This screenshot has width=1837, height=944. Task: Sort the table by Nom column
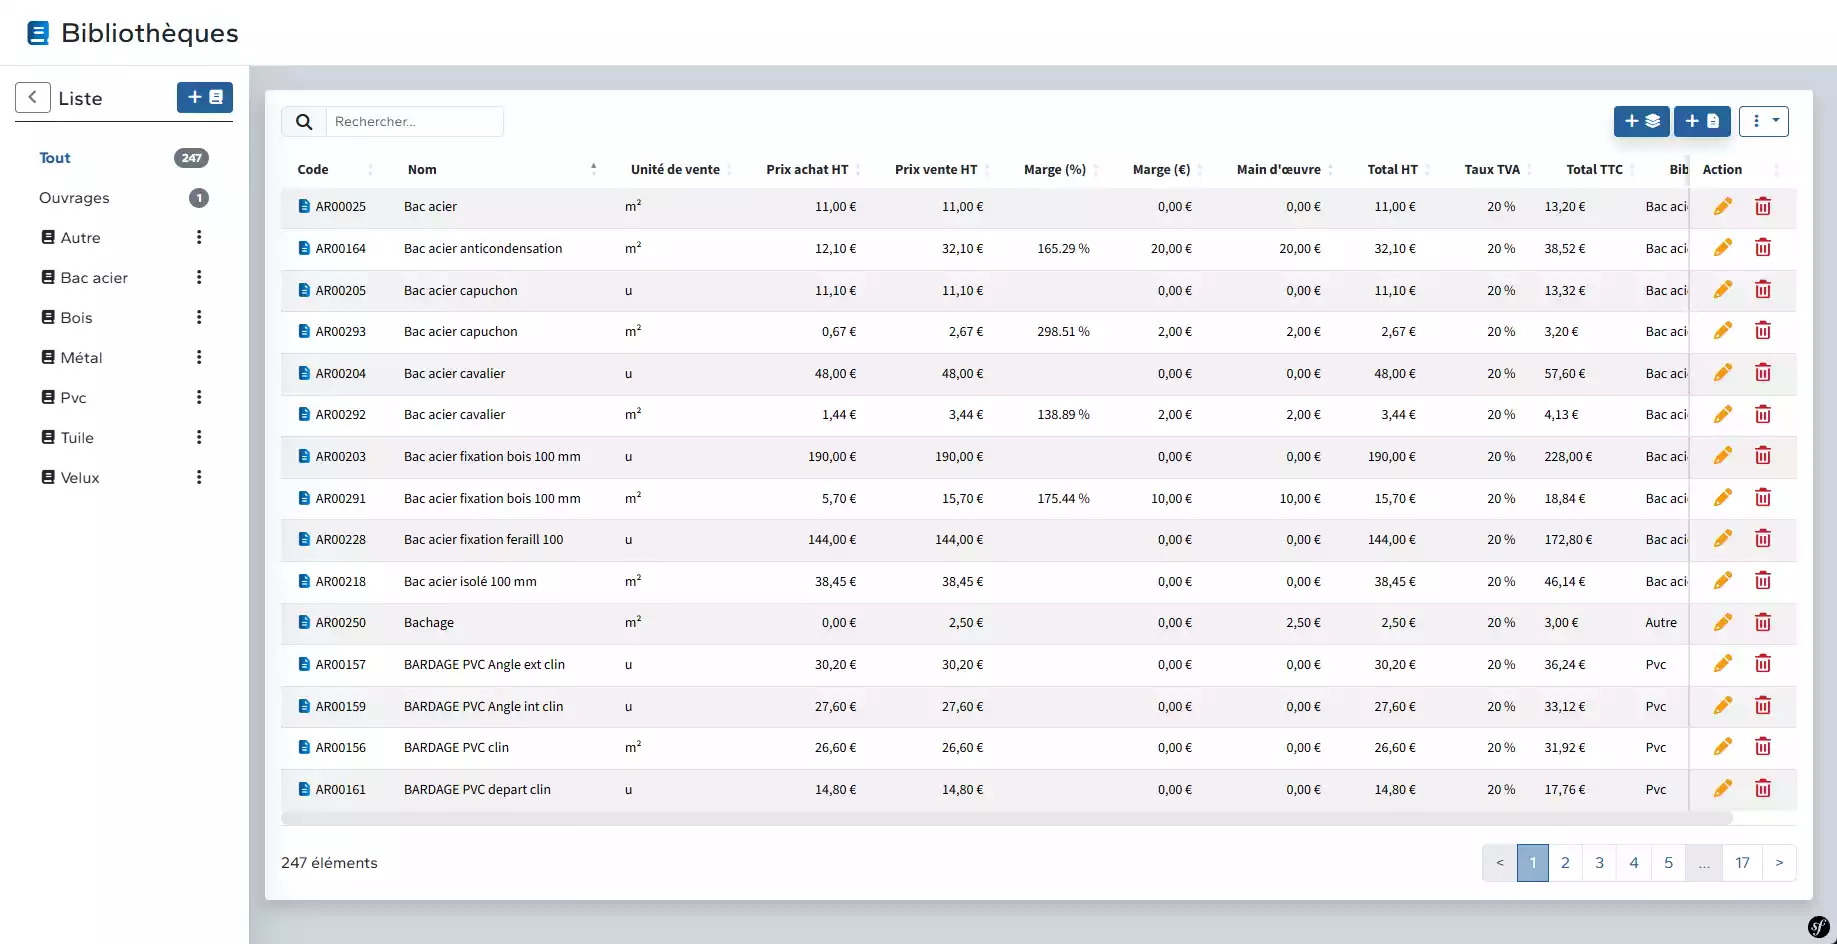point(423,169)
